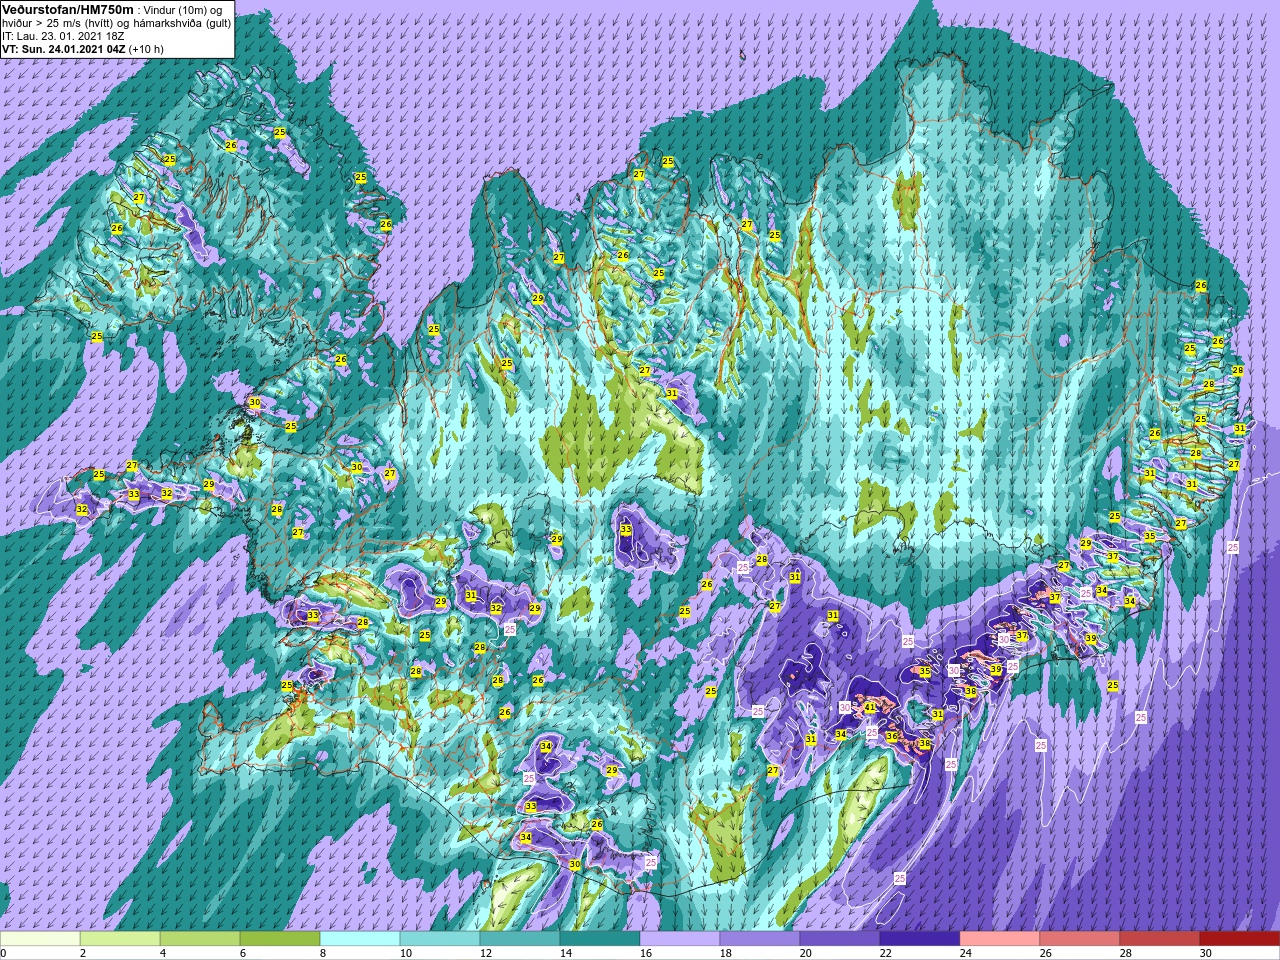Screen dimensions: 1280x960
Task: Select the 2–4 m/s light green legend swatch
Action: point(120,939)
